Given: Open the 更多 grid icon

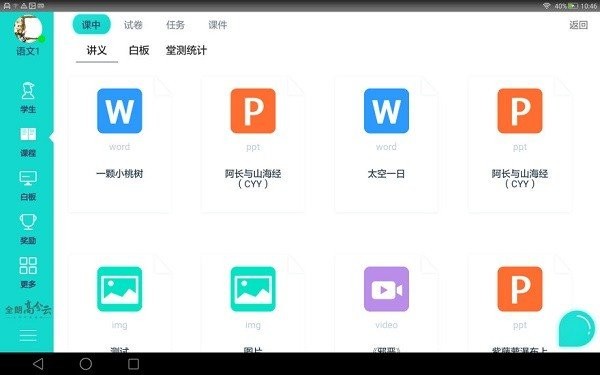Looking at the screenshot, I should pos(28,266).
